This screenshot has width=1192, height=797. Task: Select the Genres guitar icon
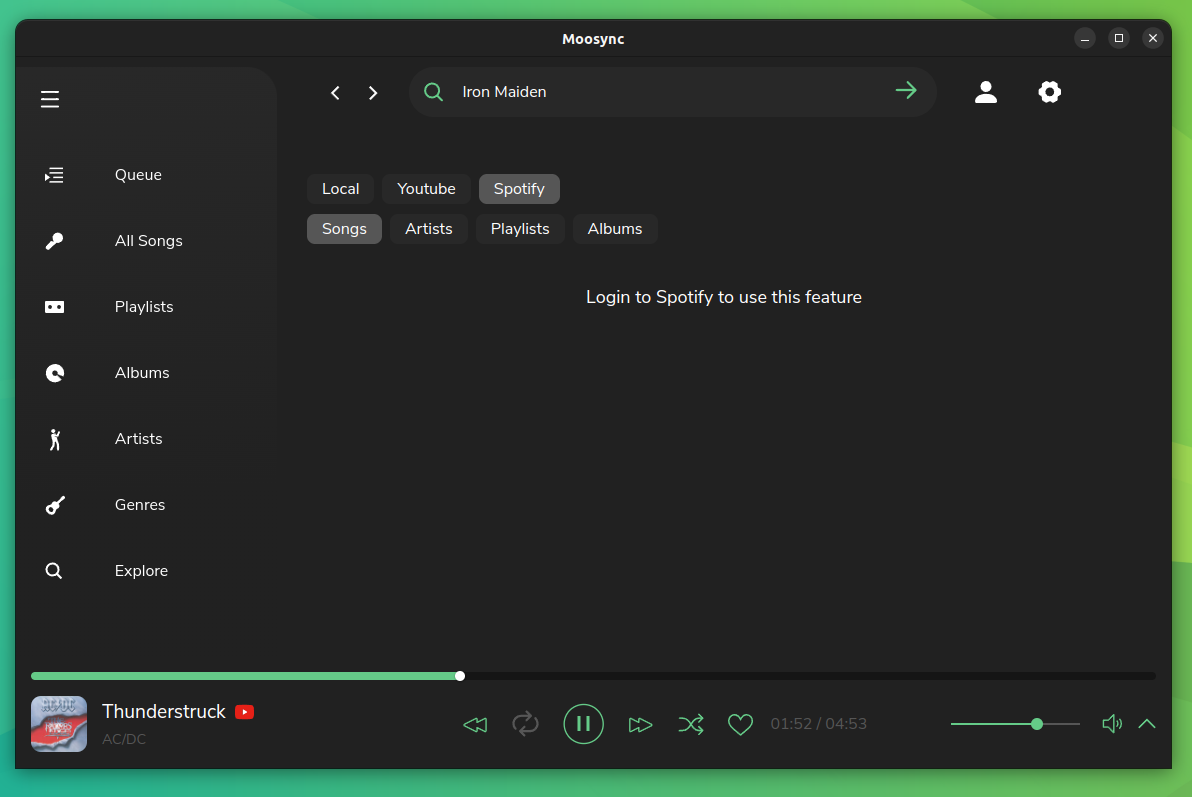click(54, 504)
